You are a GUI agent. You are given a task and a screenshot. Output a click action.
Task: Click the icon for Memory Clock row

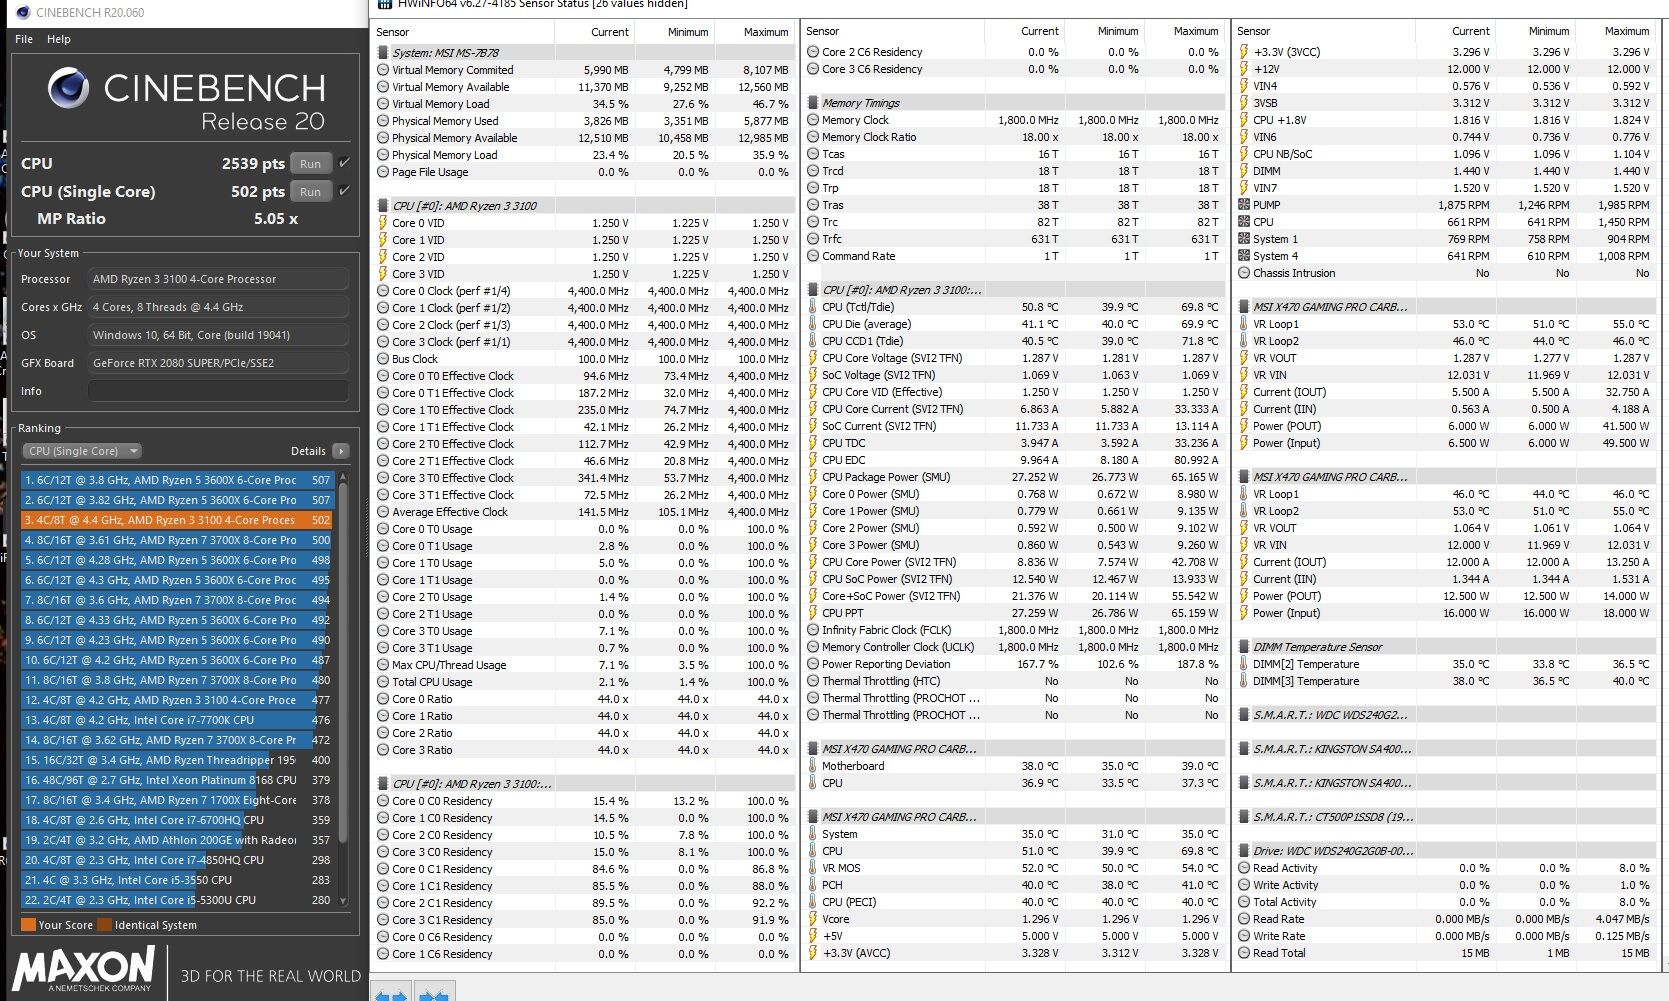813,120
